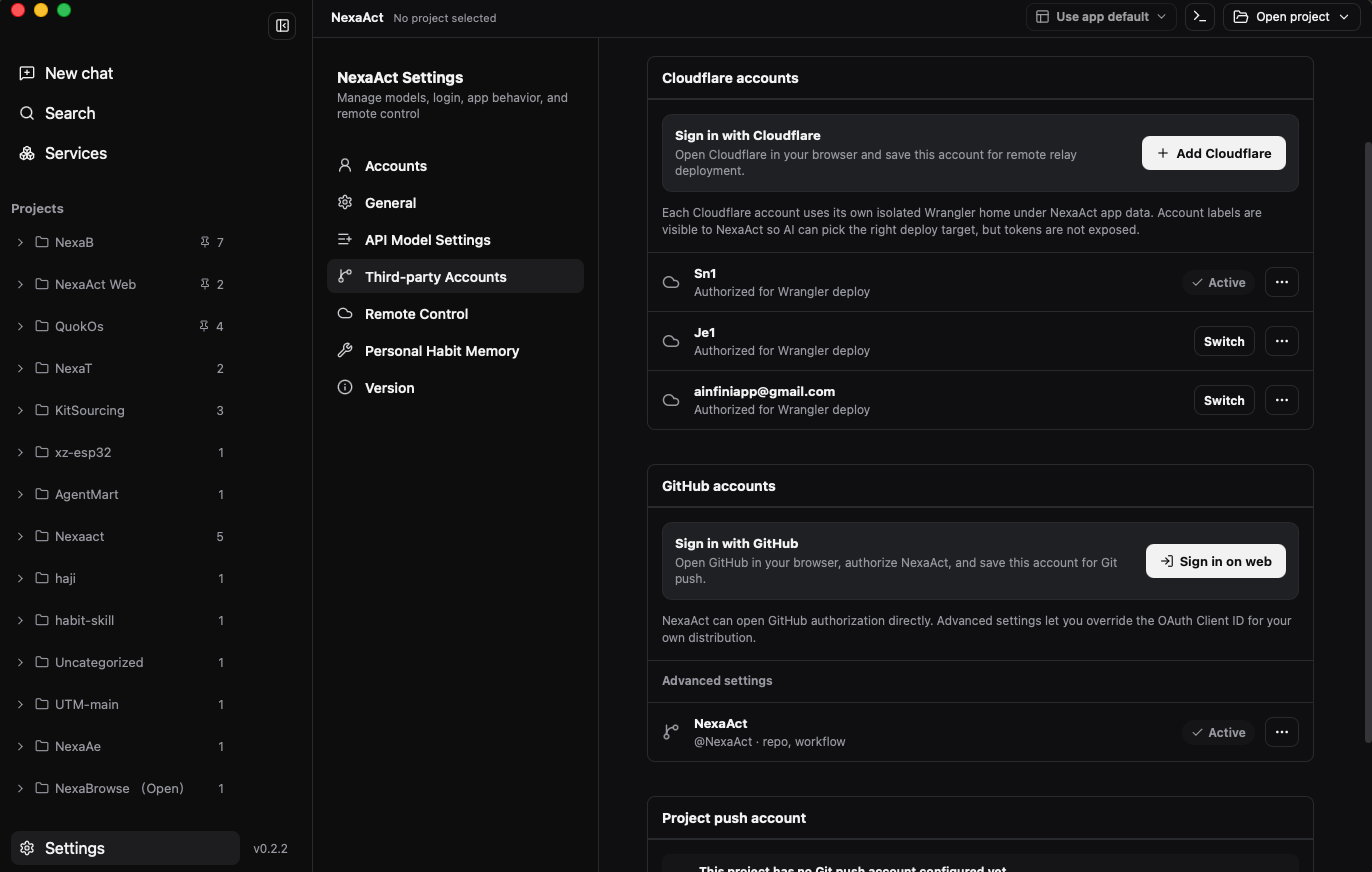The width and height of the screenshot is (1372, 872).
Task: Switch to ainfiniapp@gmail.com Cloudflare account
Action: click(1224, 400)
